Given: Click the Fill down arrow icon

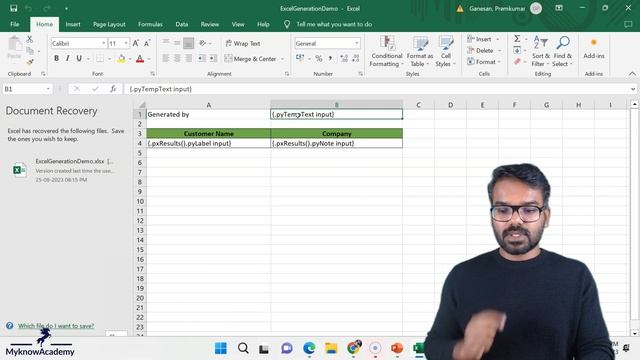Looking at the screenshot, I should pos(517,50).
